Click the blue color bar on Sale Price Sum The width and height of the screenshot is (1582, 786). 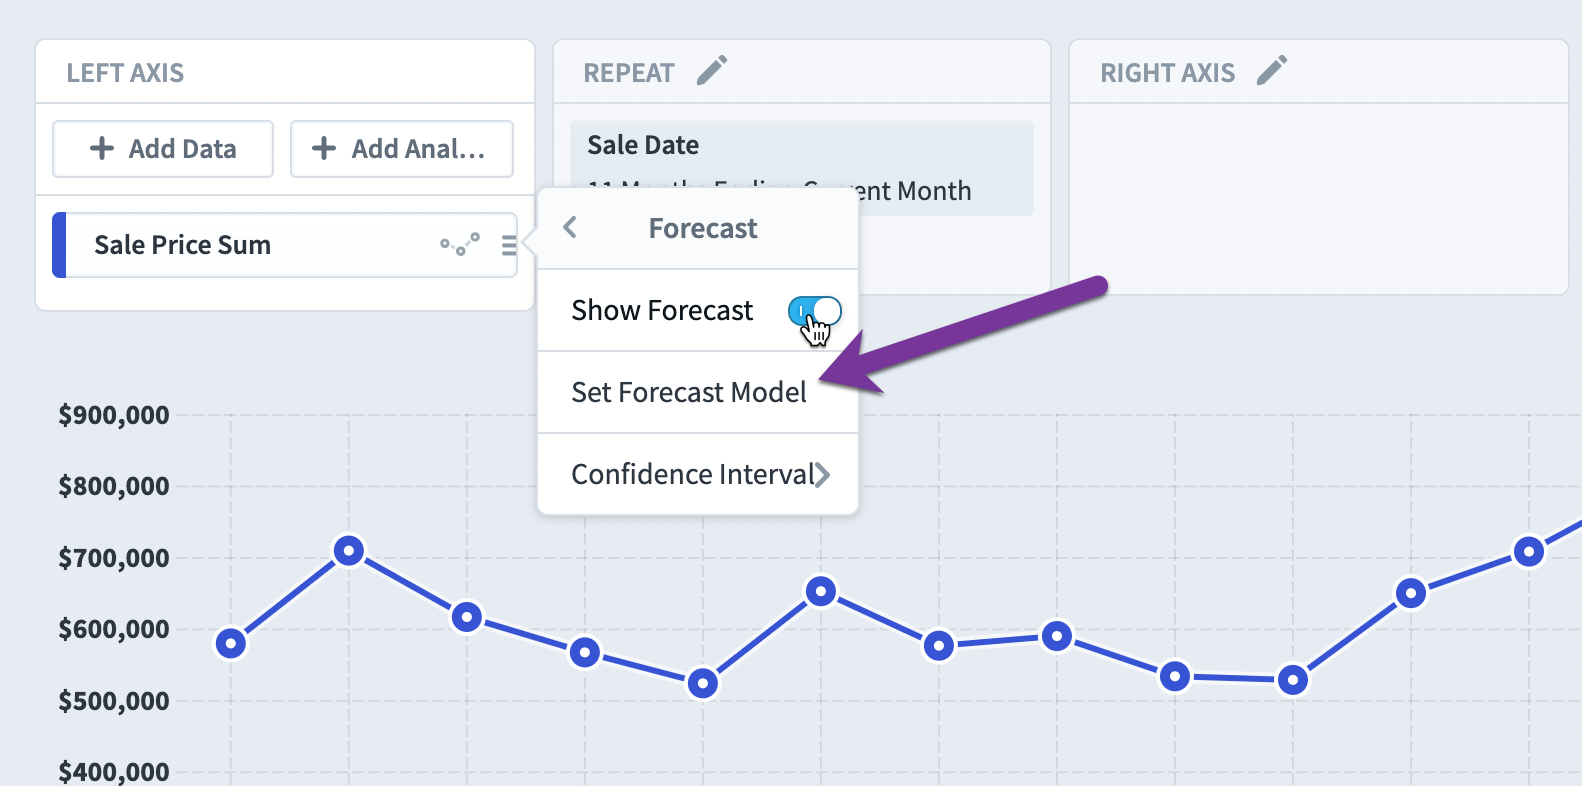click(x=59, y=245)
